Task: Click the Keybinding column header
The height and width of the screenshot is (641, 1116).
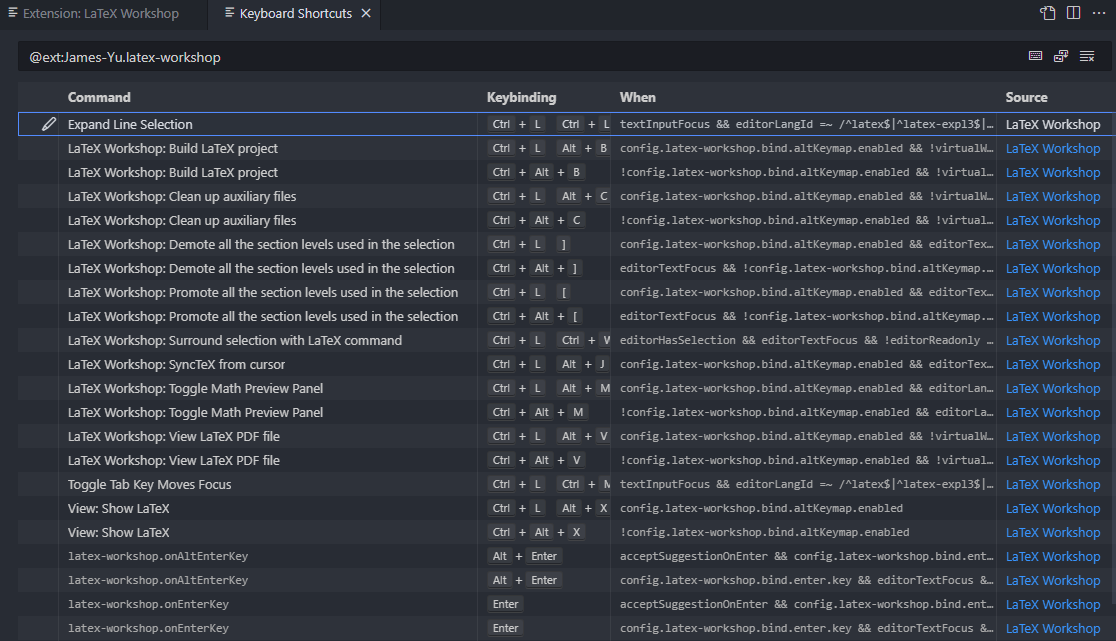Action: (x=522, y=97)
